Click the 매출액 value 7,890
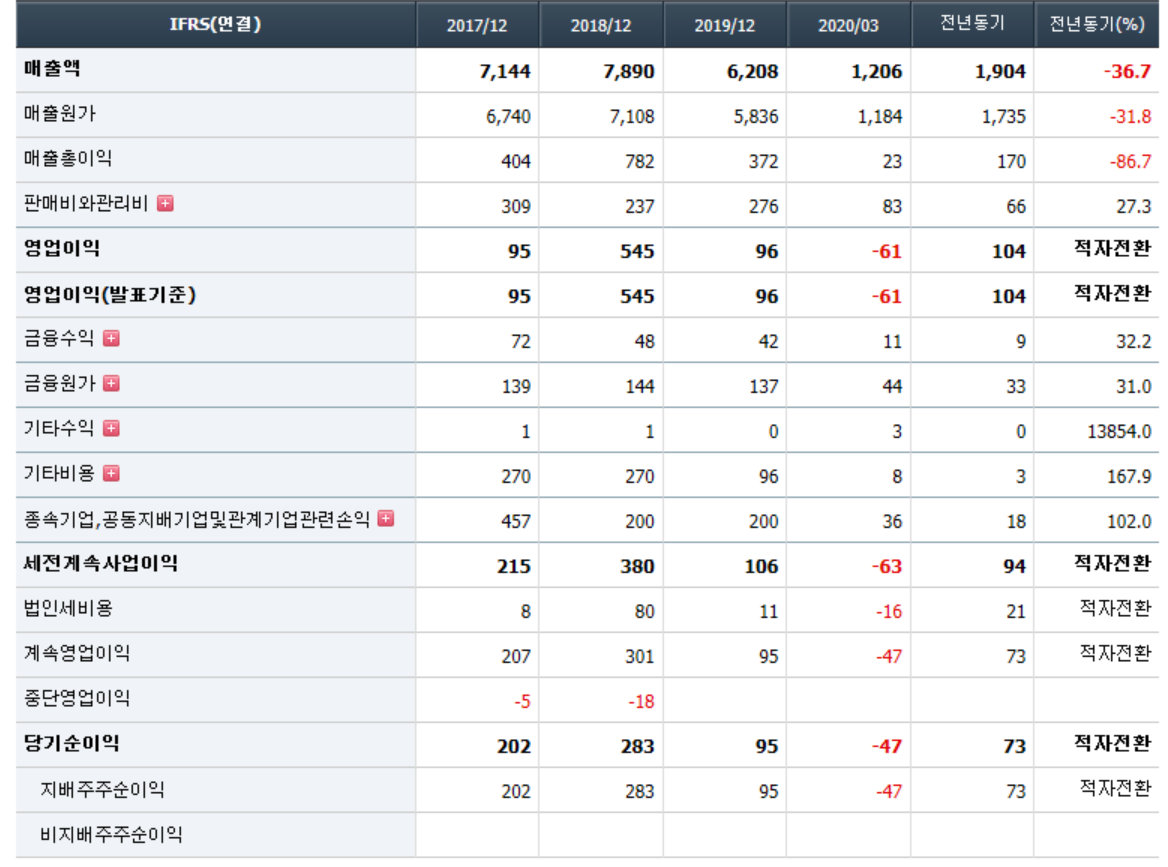 tap(629, 72)
